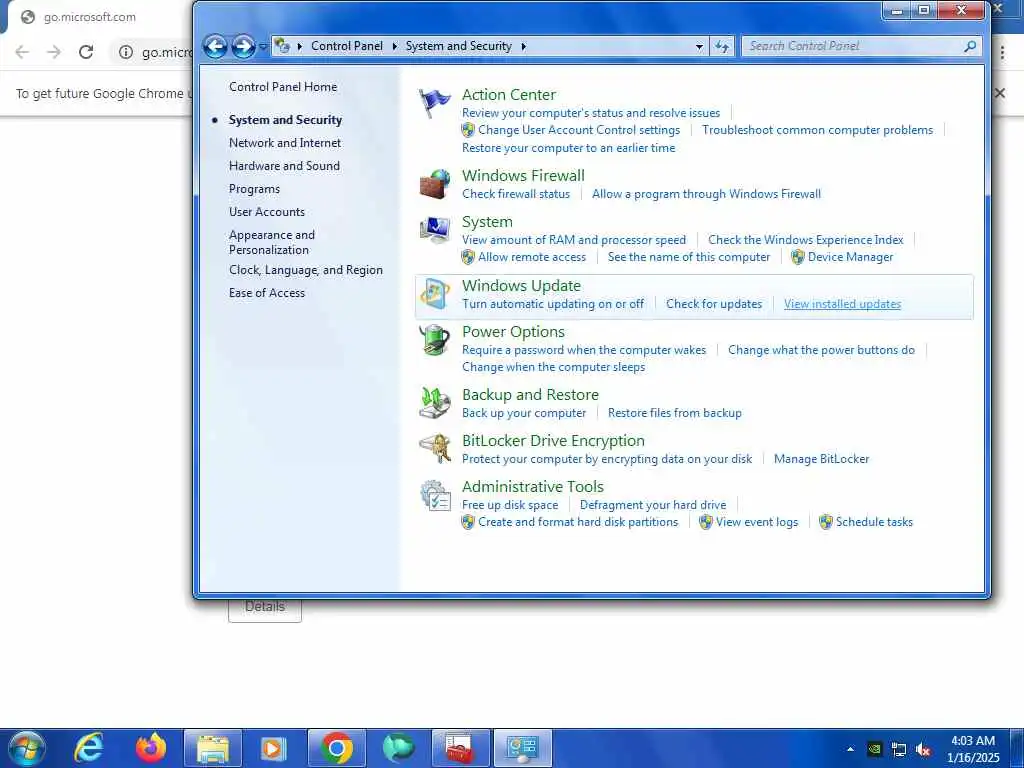
Task: Select Programs category in sidebar
Action: pyautogui.click(x=254, y=189)
